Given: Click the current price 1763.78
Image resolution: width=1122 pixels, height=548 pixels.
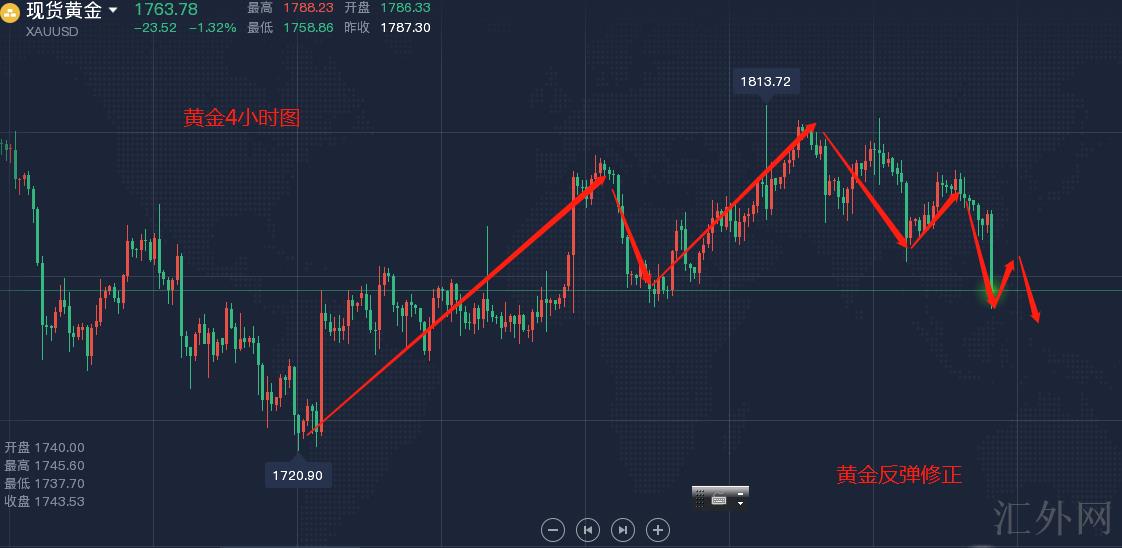Looking at the screenshot, I should [x=166, y=9].
